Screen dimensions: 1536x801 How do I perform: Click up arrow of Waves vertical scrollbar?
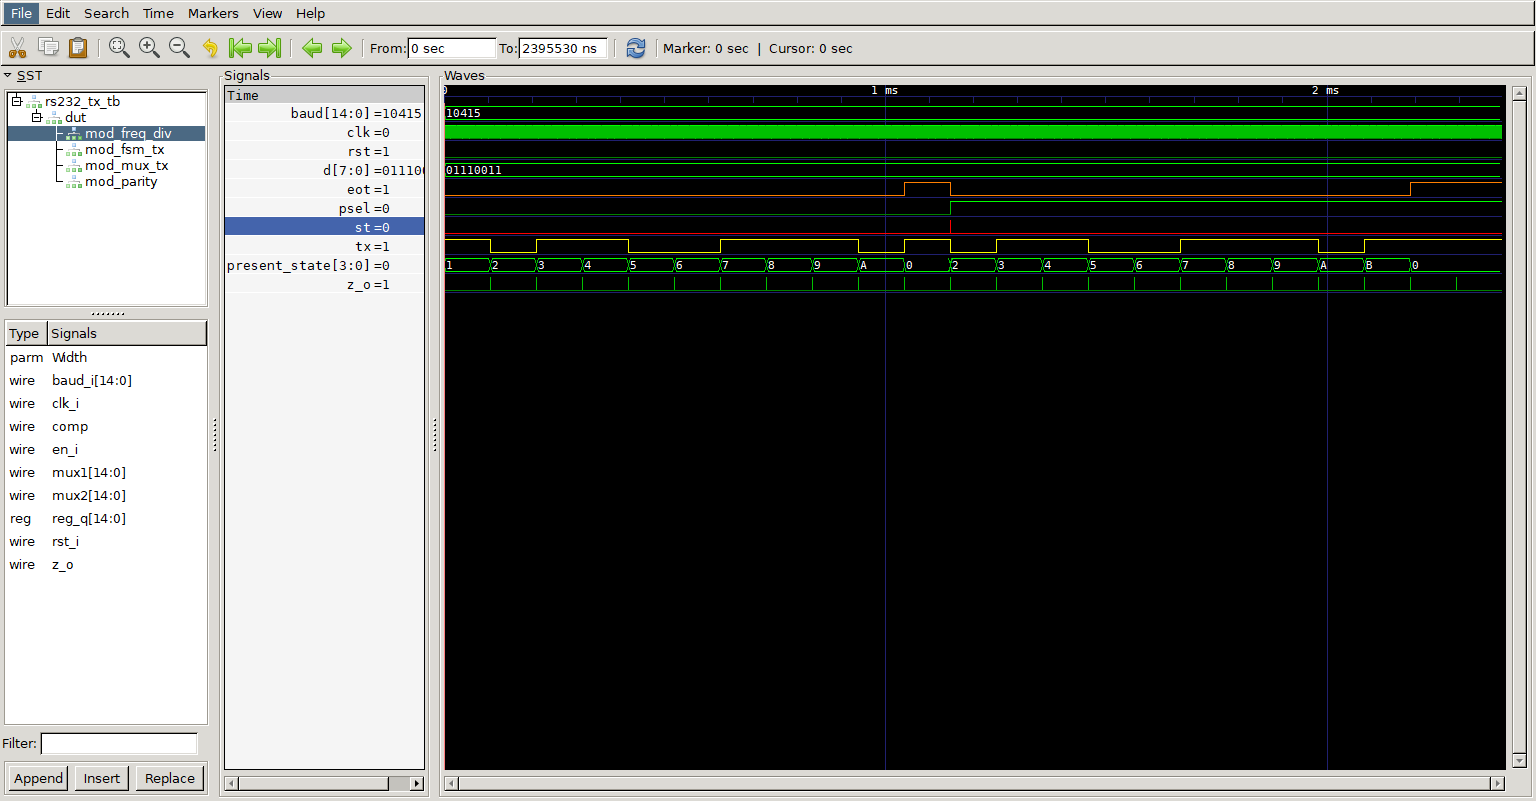[x=1519, y=93]
